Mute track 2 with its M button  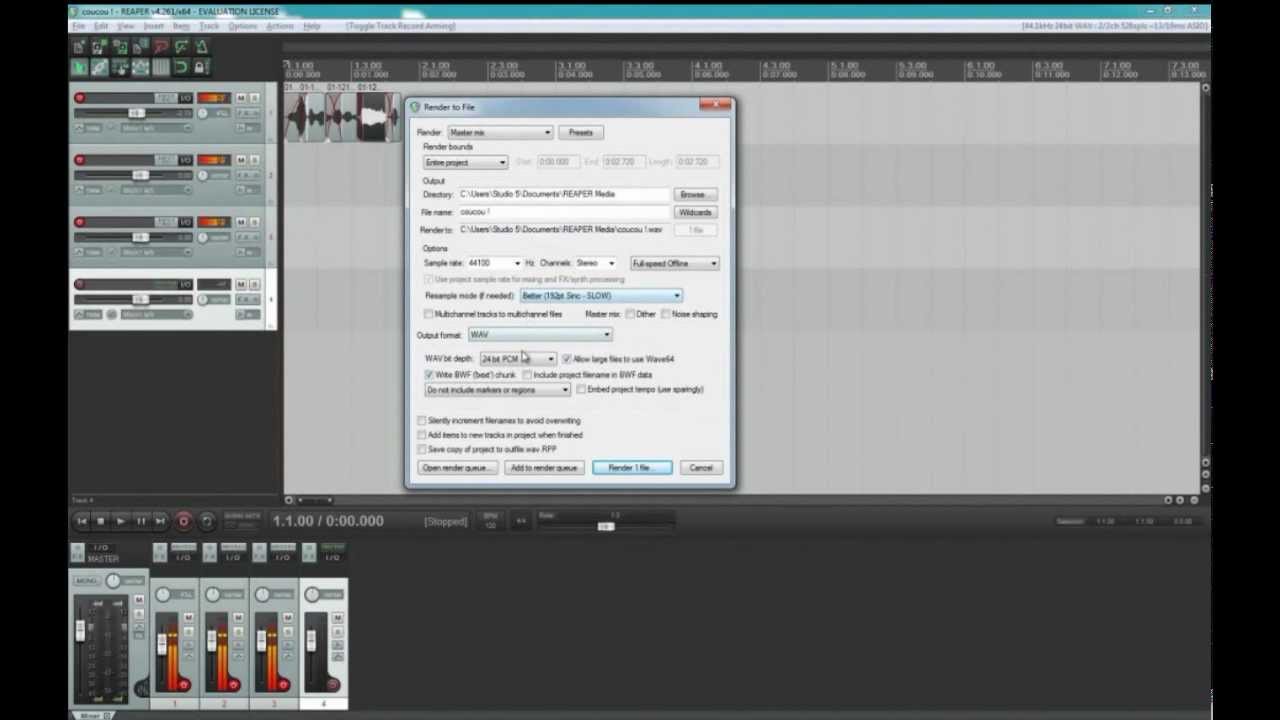pyautogui.click(x=241, y=160)
